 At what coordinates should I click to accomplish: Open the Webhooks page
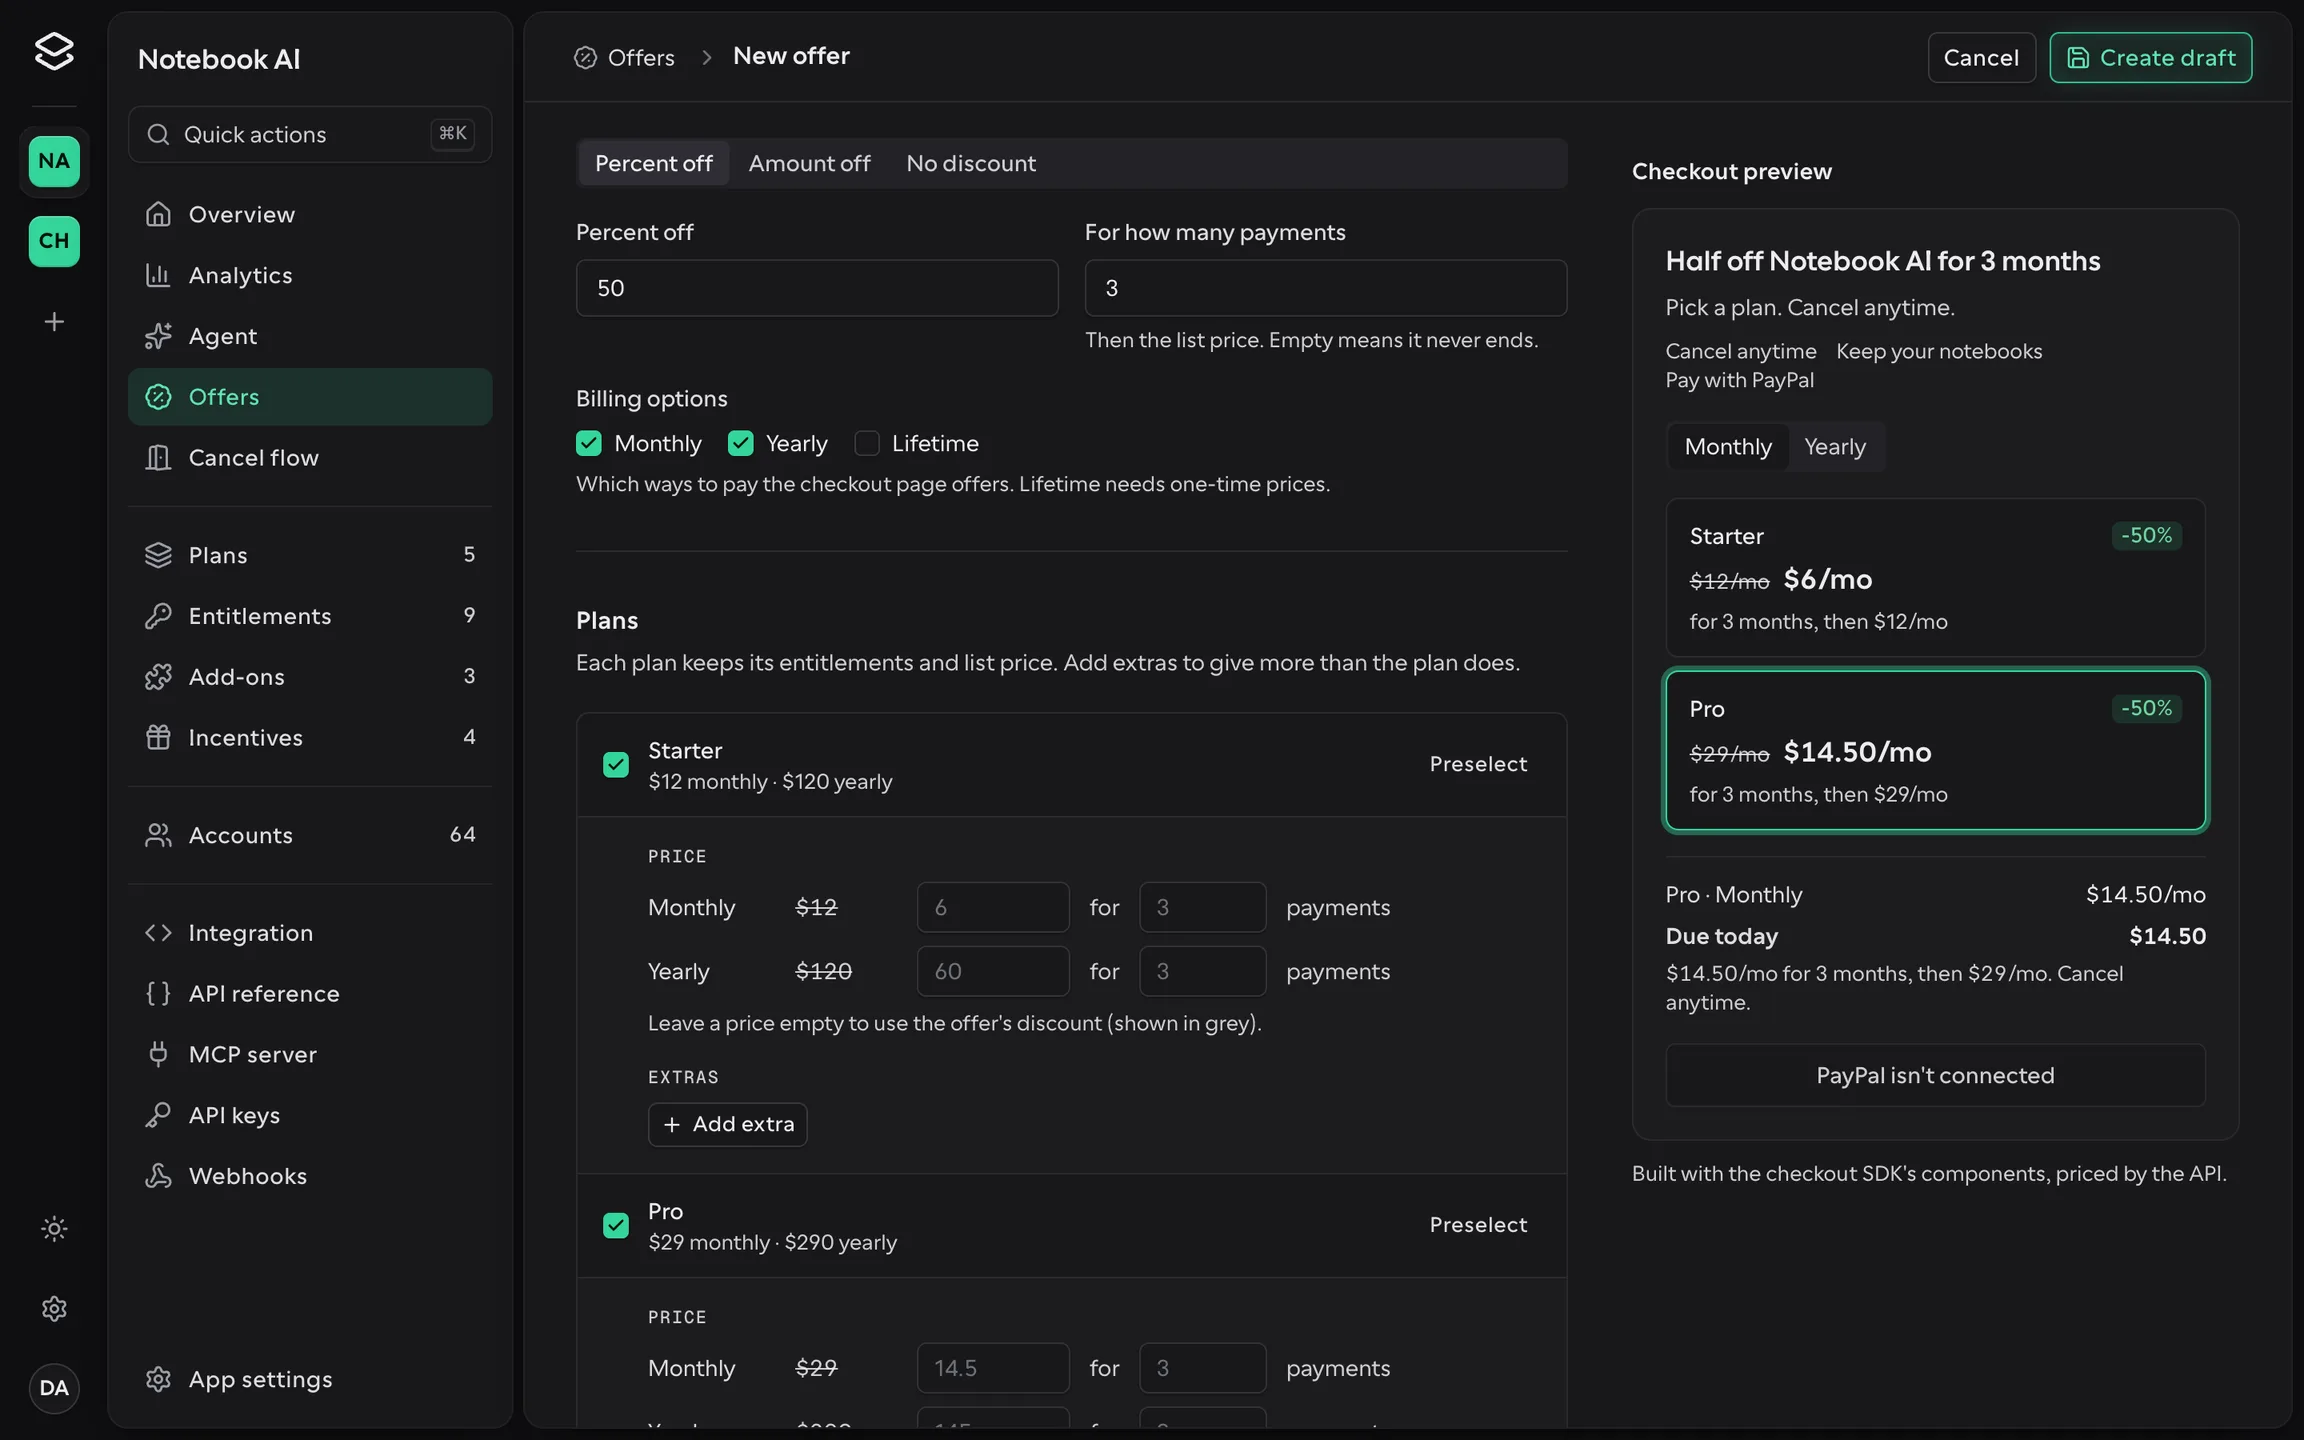(310, 1176)
